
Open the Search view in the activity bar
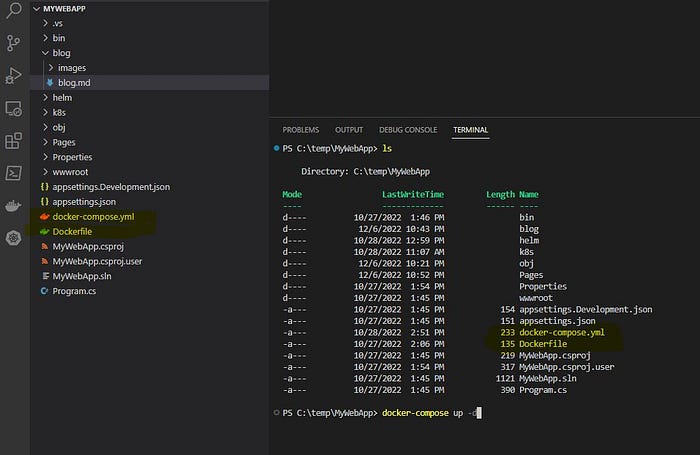coord(13,10)
